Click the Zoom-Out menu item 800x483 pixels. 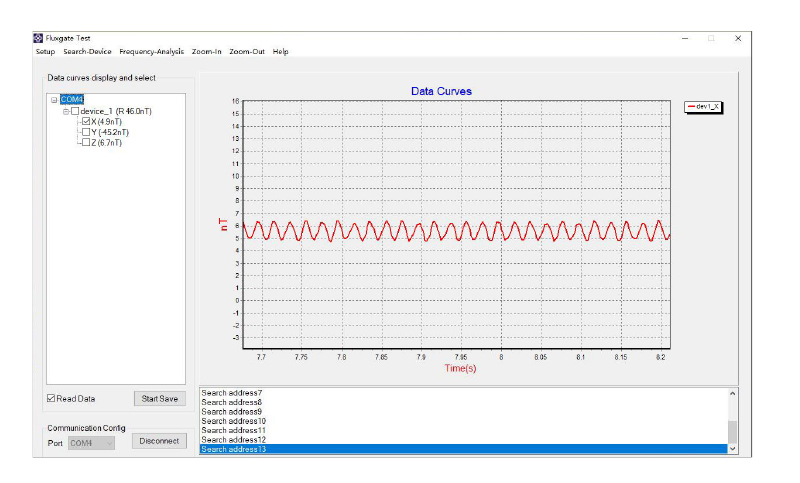247,52
